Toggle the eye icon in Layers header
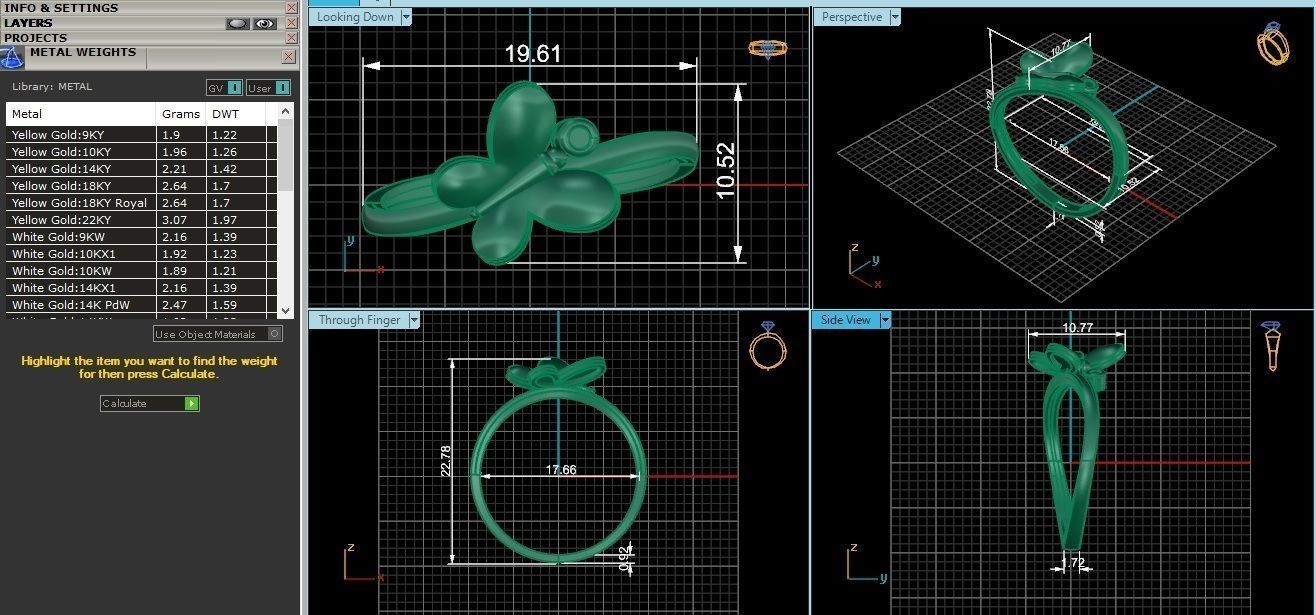Image resolution: width=1316 pixels, height=615 pixels. pos(265,23)
